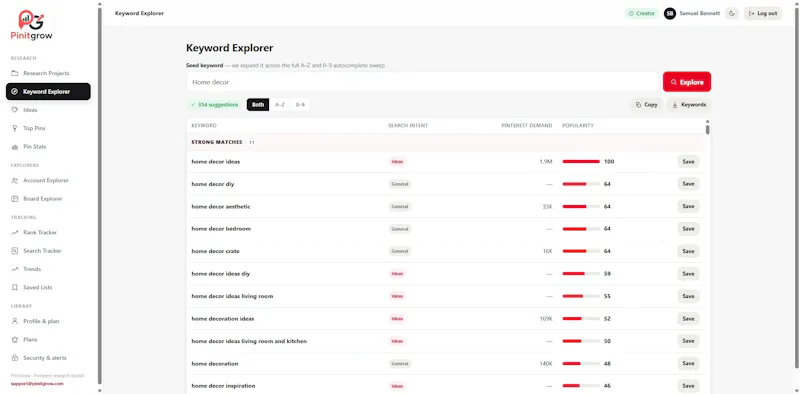This screenshot has width=800, height=394.
Task: Click the Security & alerts lock icon
Action: pyautogui.click(x=14, y=358)
